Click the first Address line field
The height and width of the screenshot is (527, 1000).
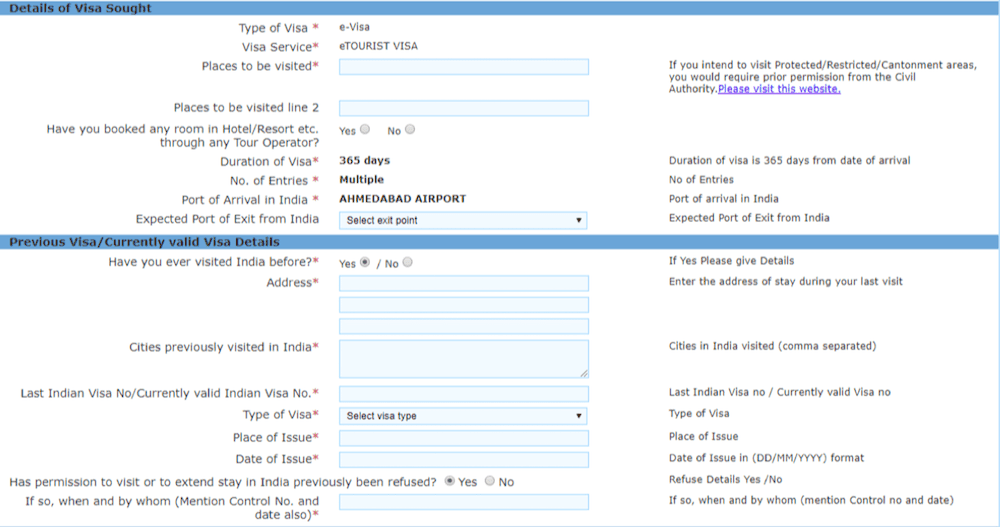464,283
